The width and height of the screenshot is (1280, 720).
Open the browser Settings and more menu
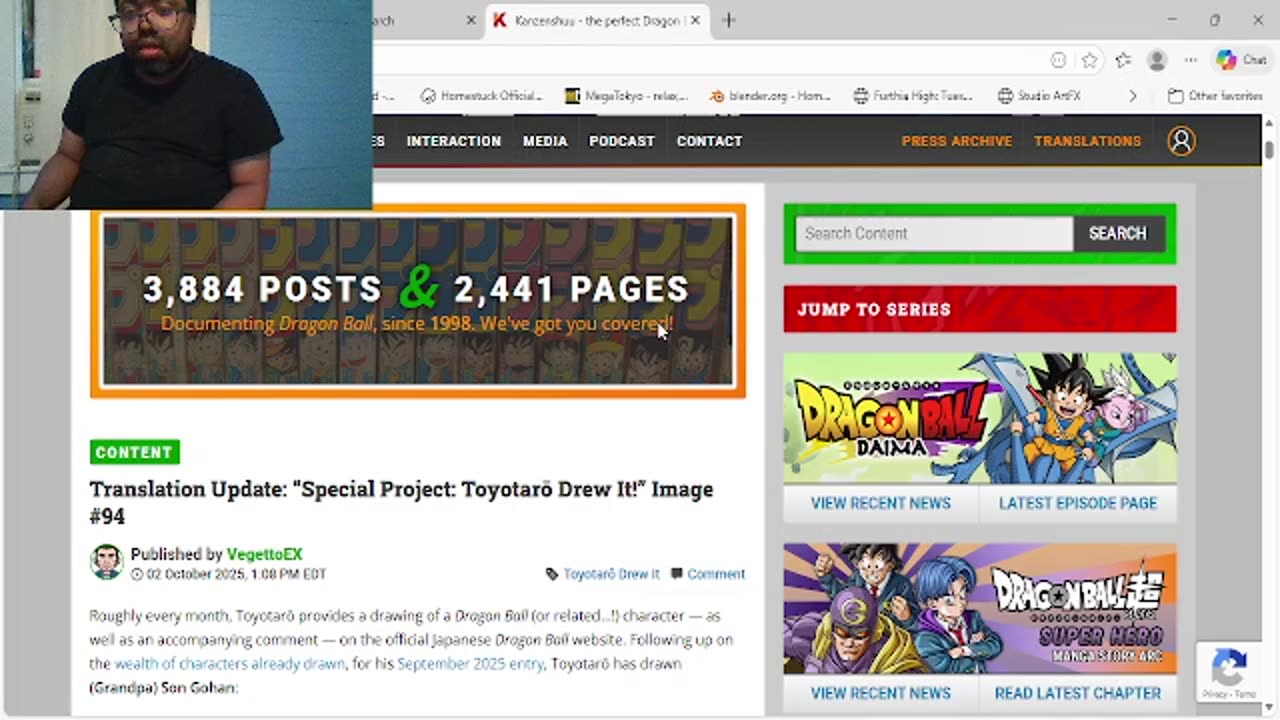(x=1190, y=60)
